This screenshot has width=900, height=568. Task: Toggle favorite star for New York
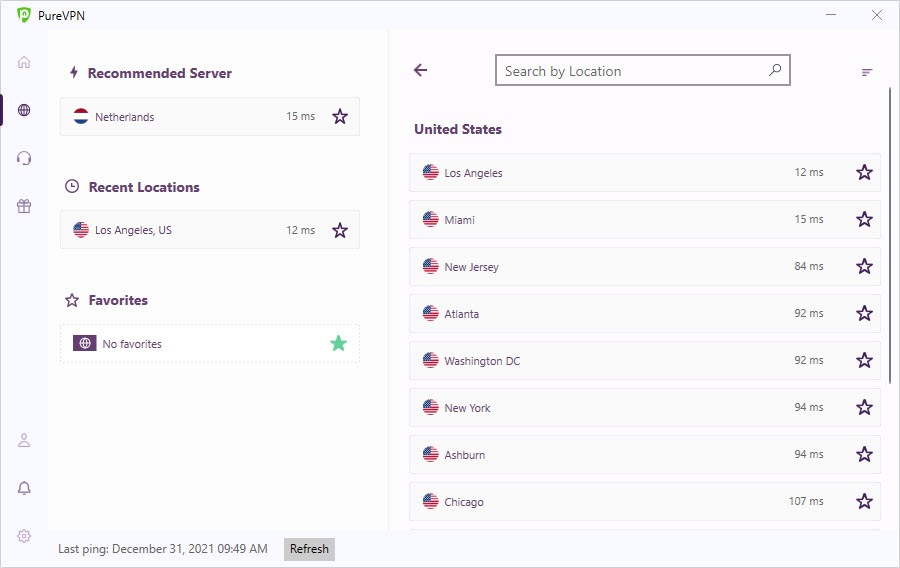864,407
